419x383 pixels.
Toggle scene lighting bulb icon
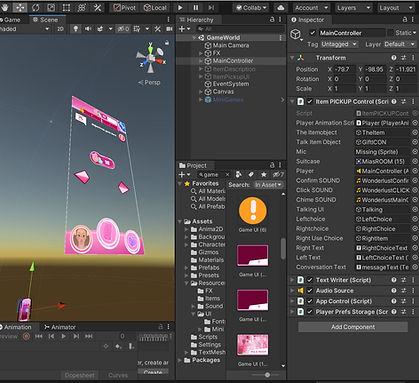click(x=76, y=29)
